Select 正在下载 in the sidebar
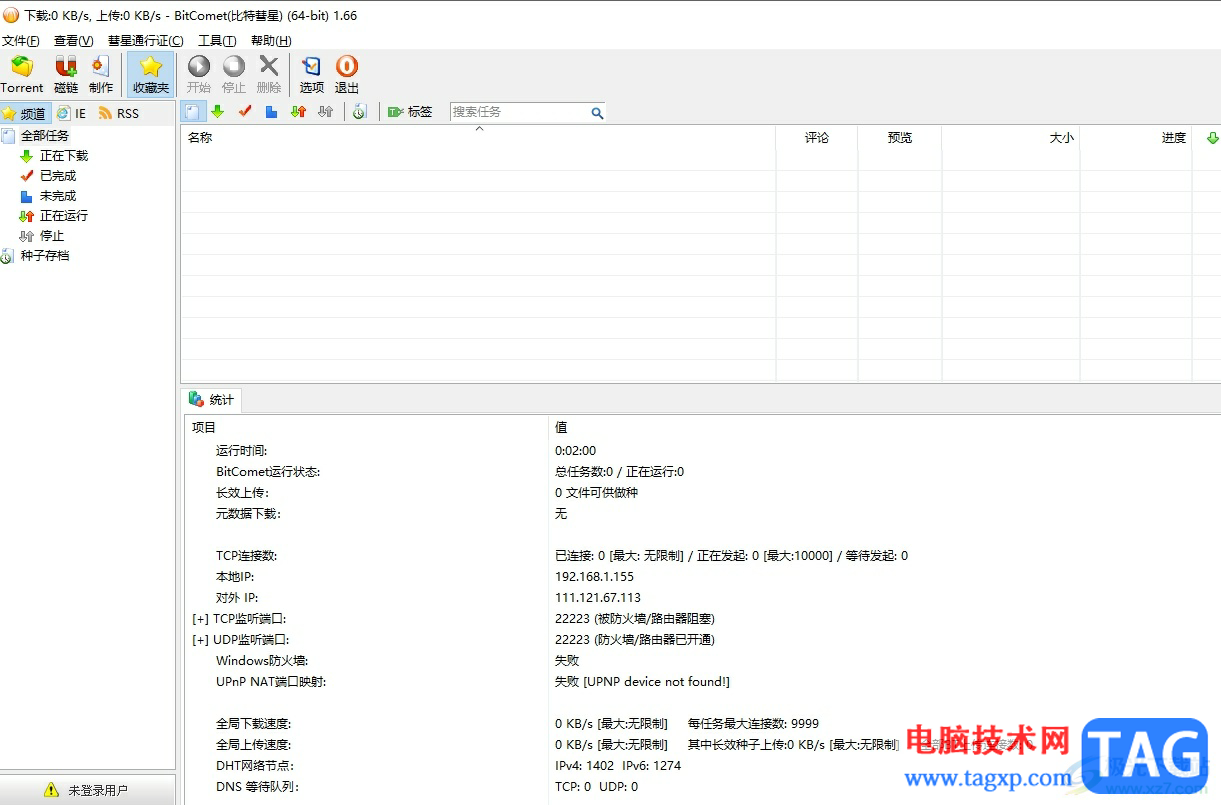The height and width of the screenshot is (805, 1221). [x=64, y=156]
